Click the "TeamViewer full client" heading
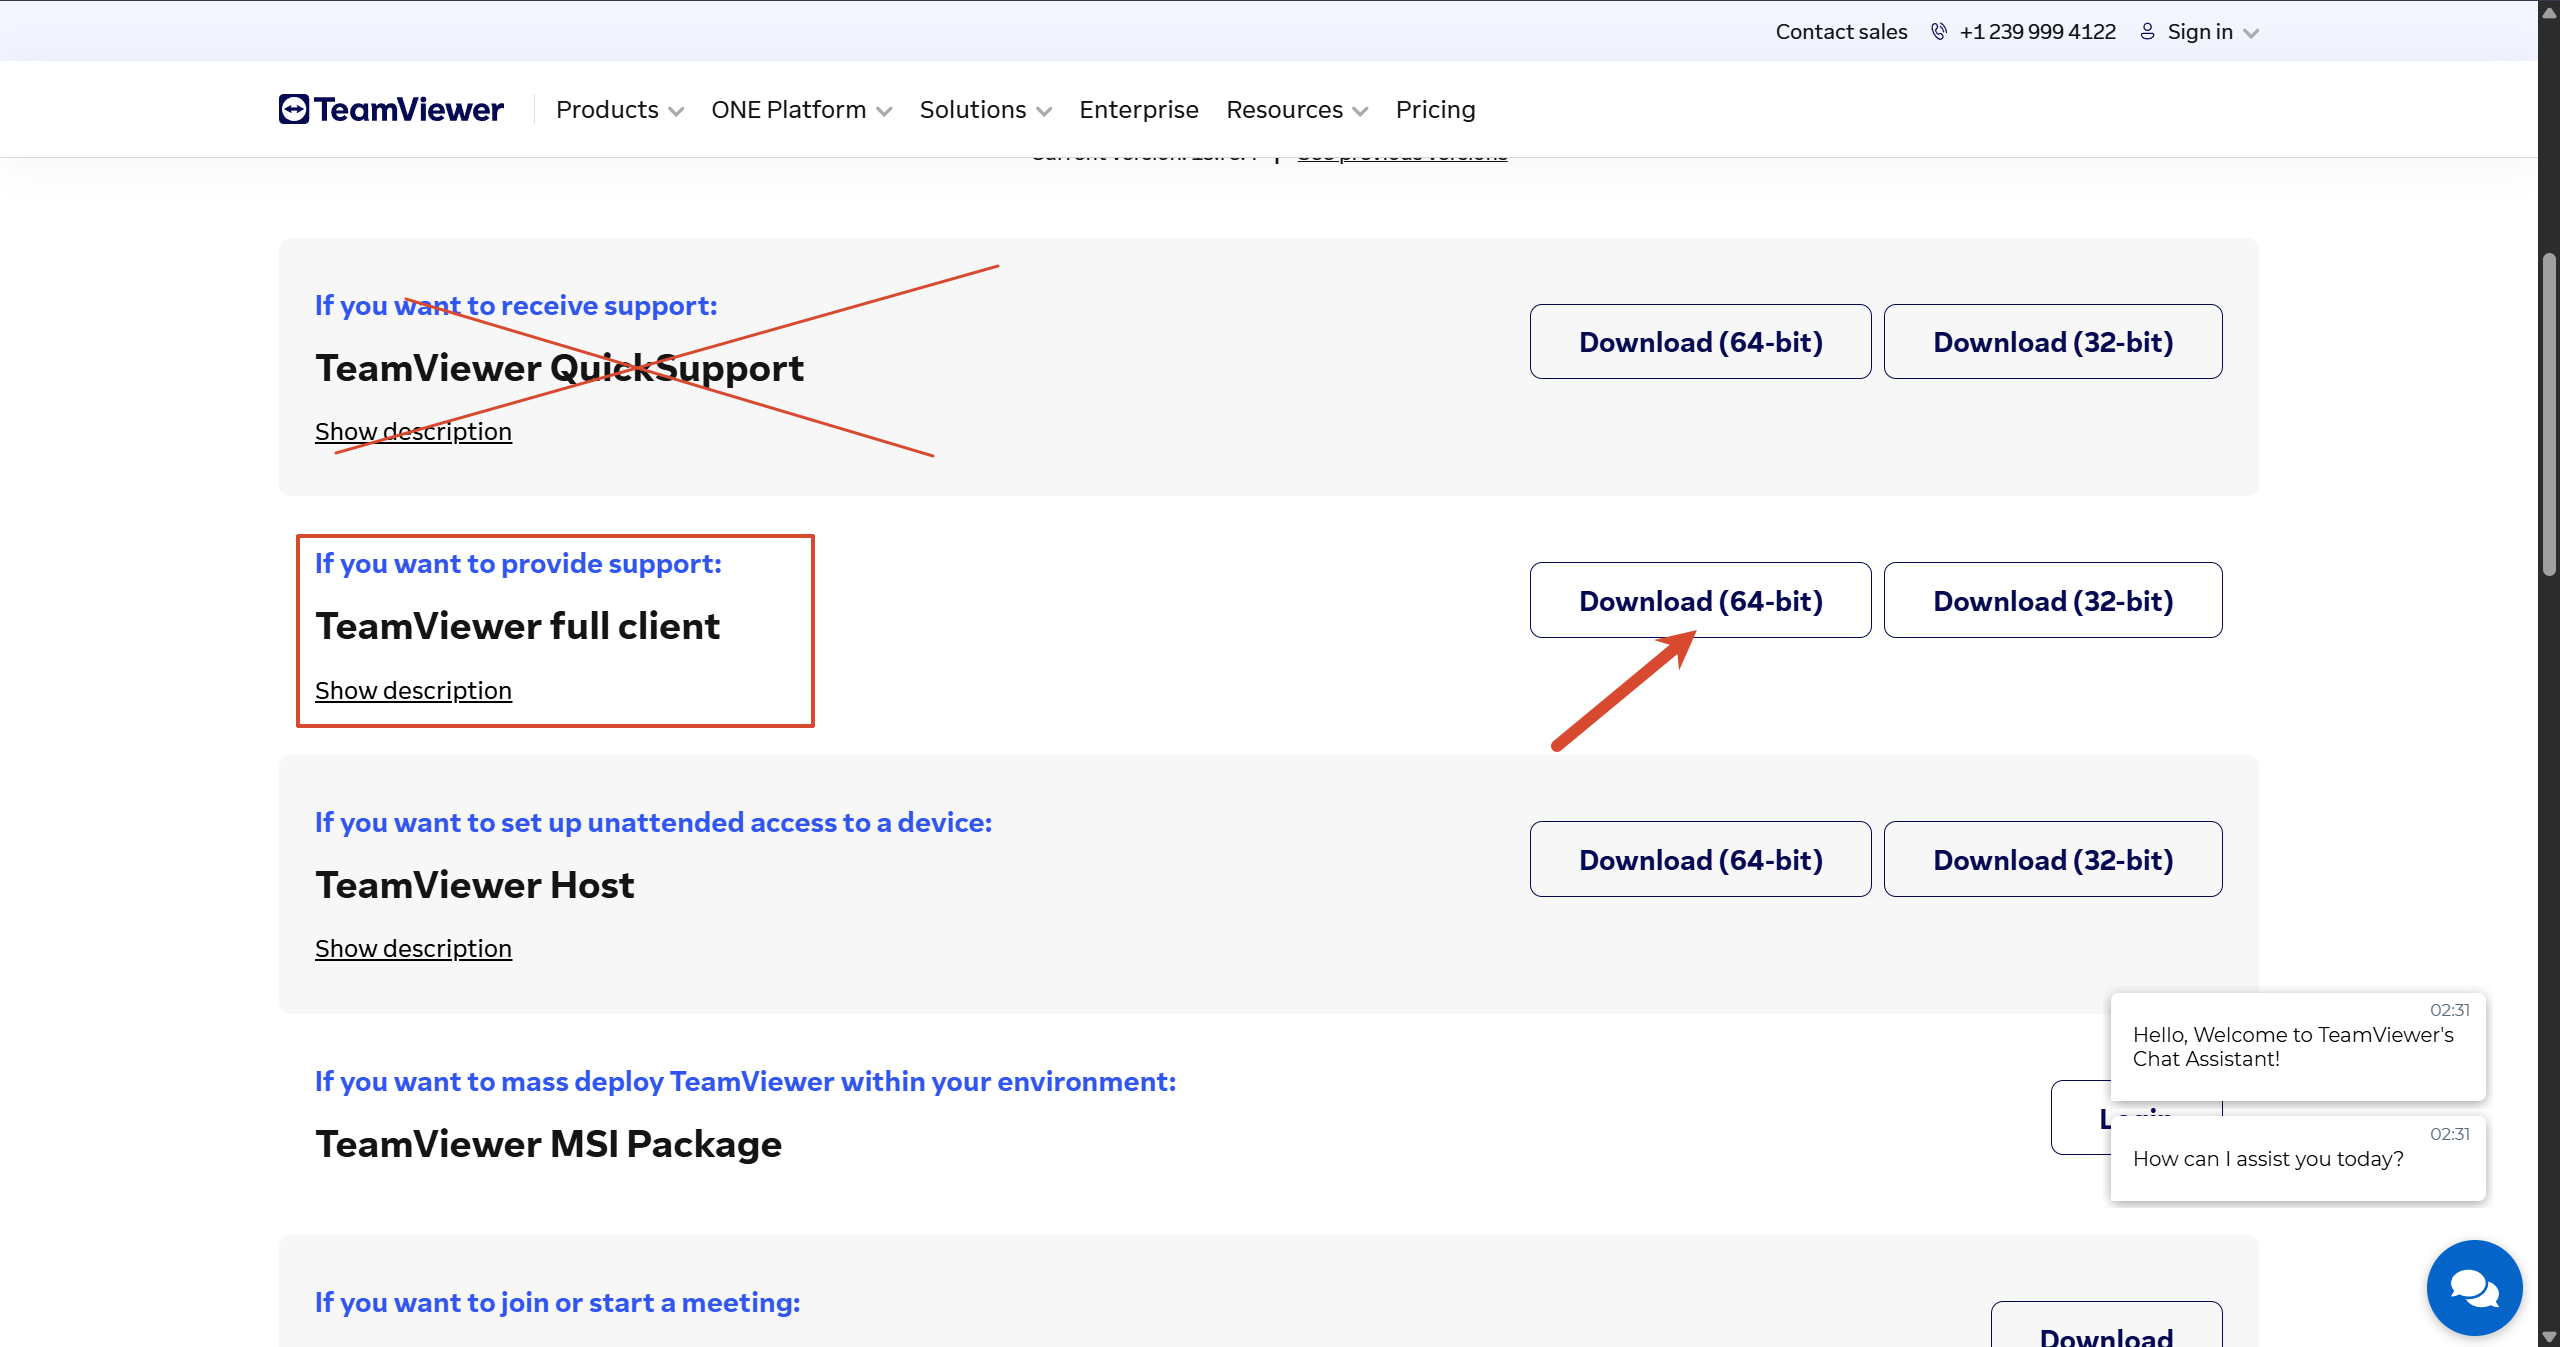 pyautogui.click(x=518, y=626)
